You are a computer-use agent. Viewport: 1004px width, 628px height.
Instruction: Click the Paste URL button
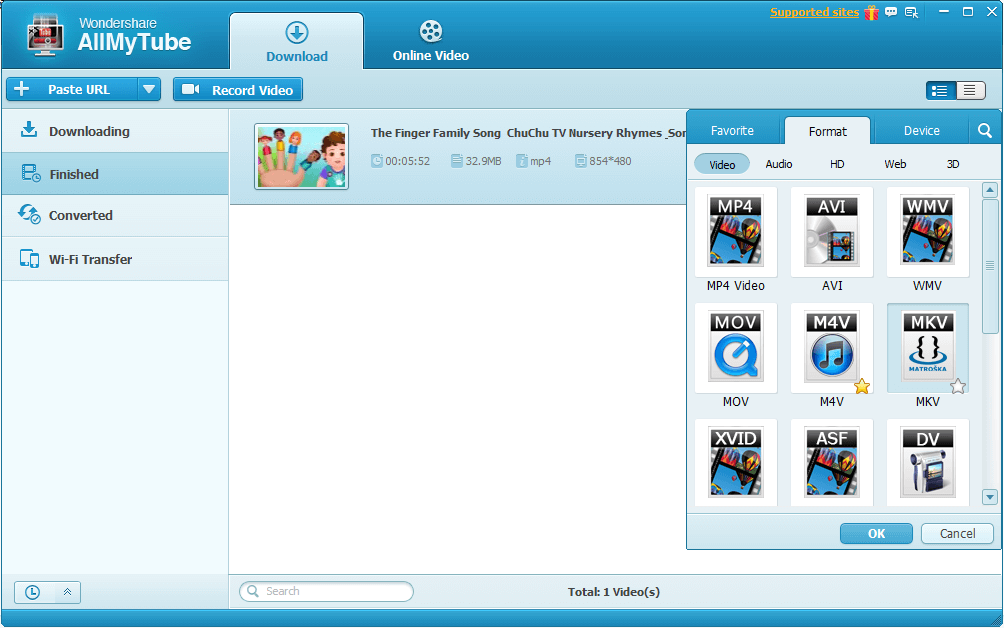point(72,89)
